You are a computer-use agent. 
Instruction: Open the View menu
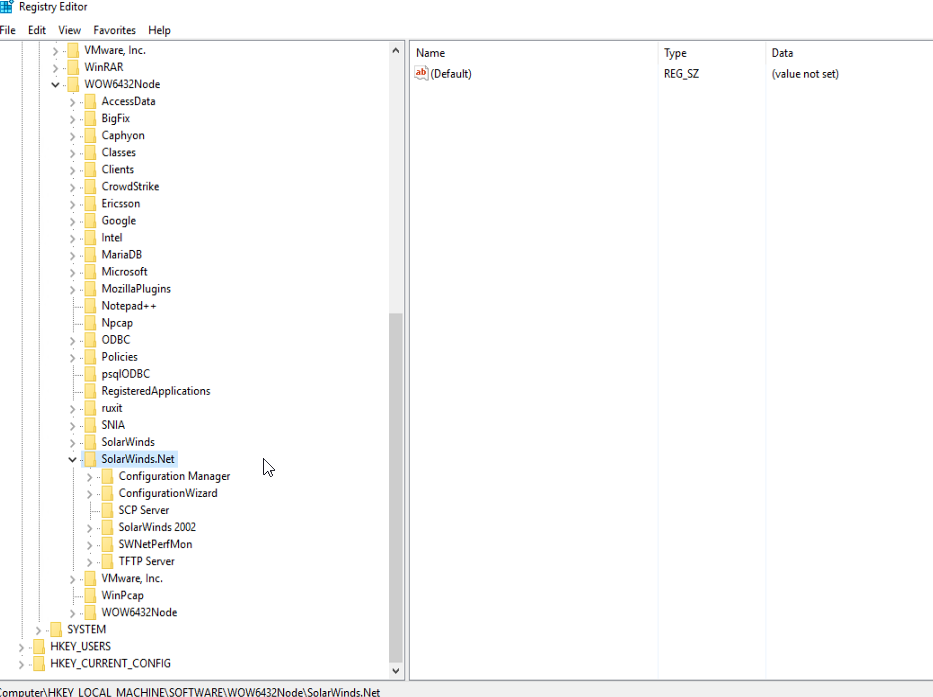coord(70,30)
